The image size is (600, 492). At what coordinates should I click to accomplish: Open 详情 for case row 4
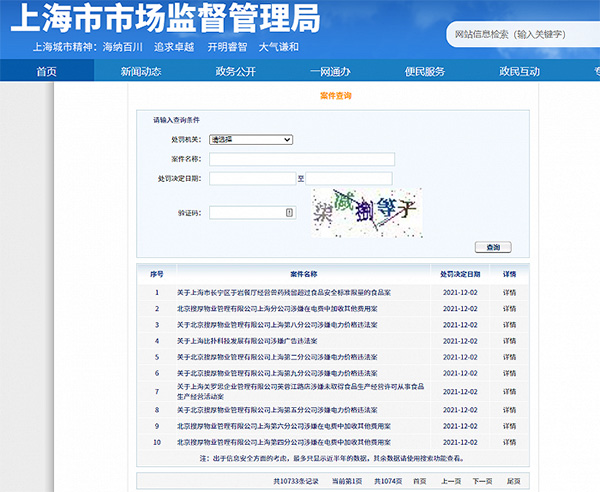(509, 341)
